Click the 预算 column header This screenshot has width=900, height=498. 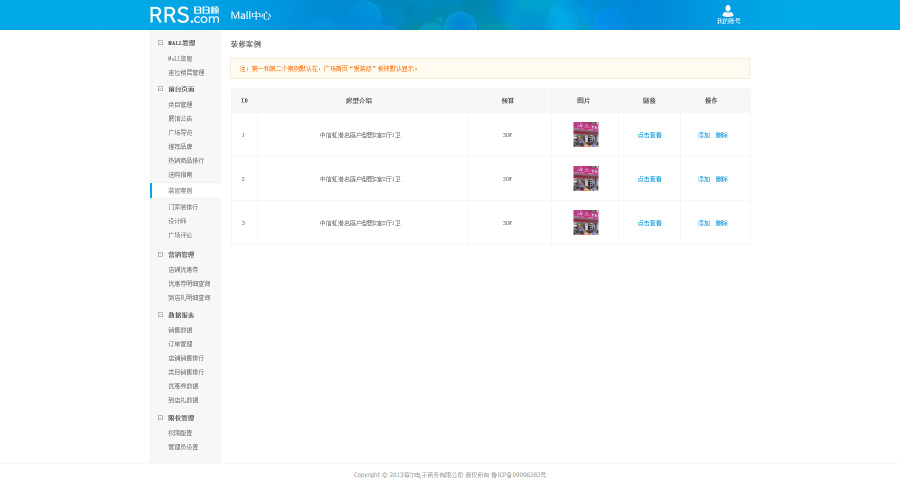click(x=507, y=100)
